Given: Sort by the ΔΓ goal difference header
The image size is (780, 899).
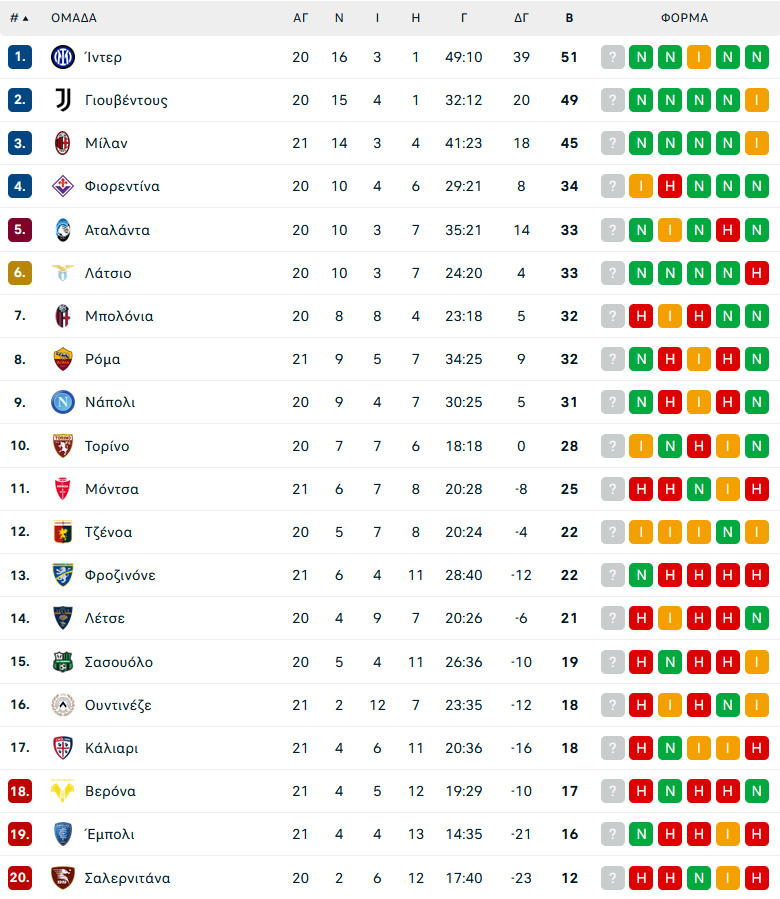Looking at the screenshot, I should pos(521,18).
